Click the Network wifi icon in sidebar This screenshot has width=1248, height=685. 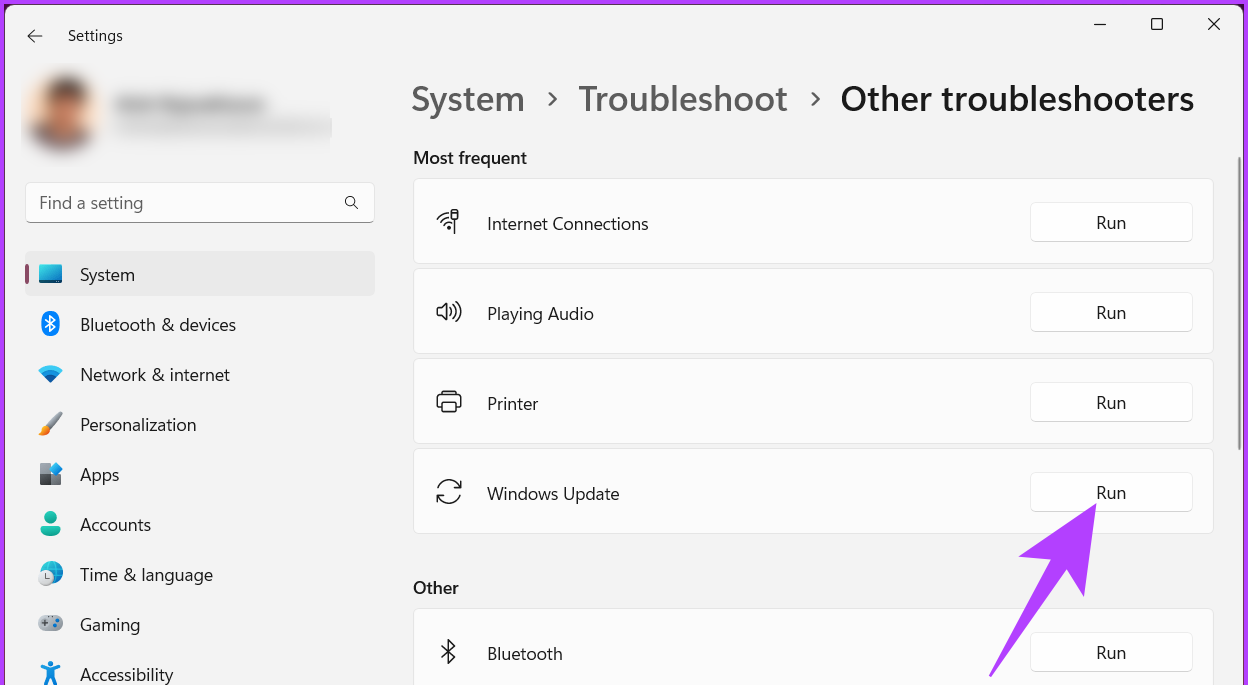coord(51,374)
